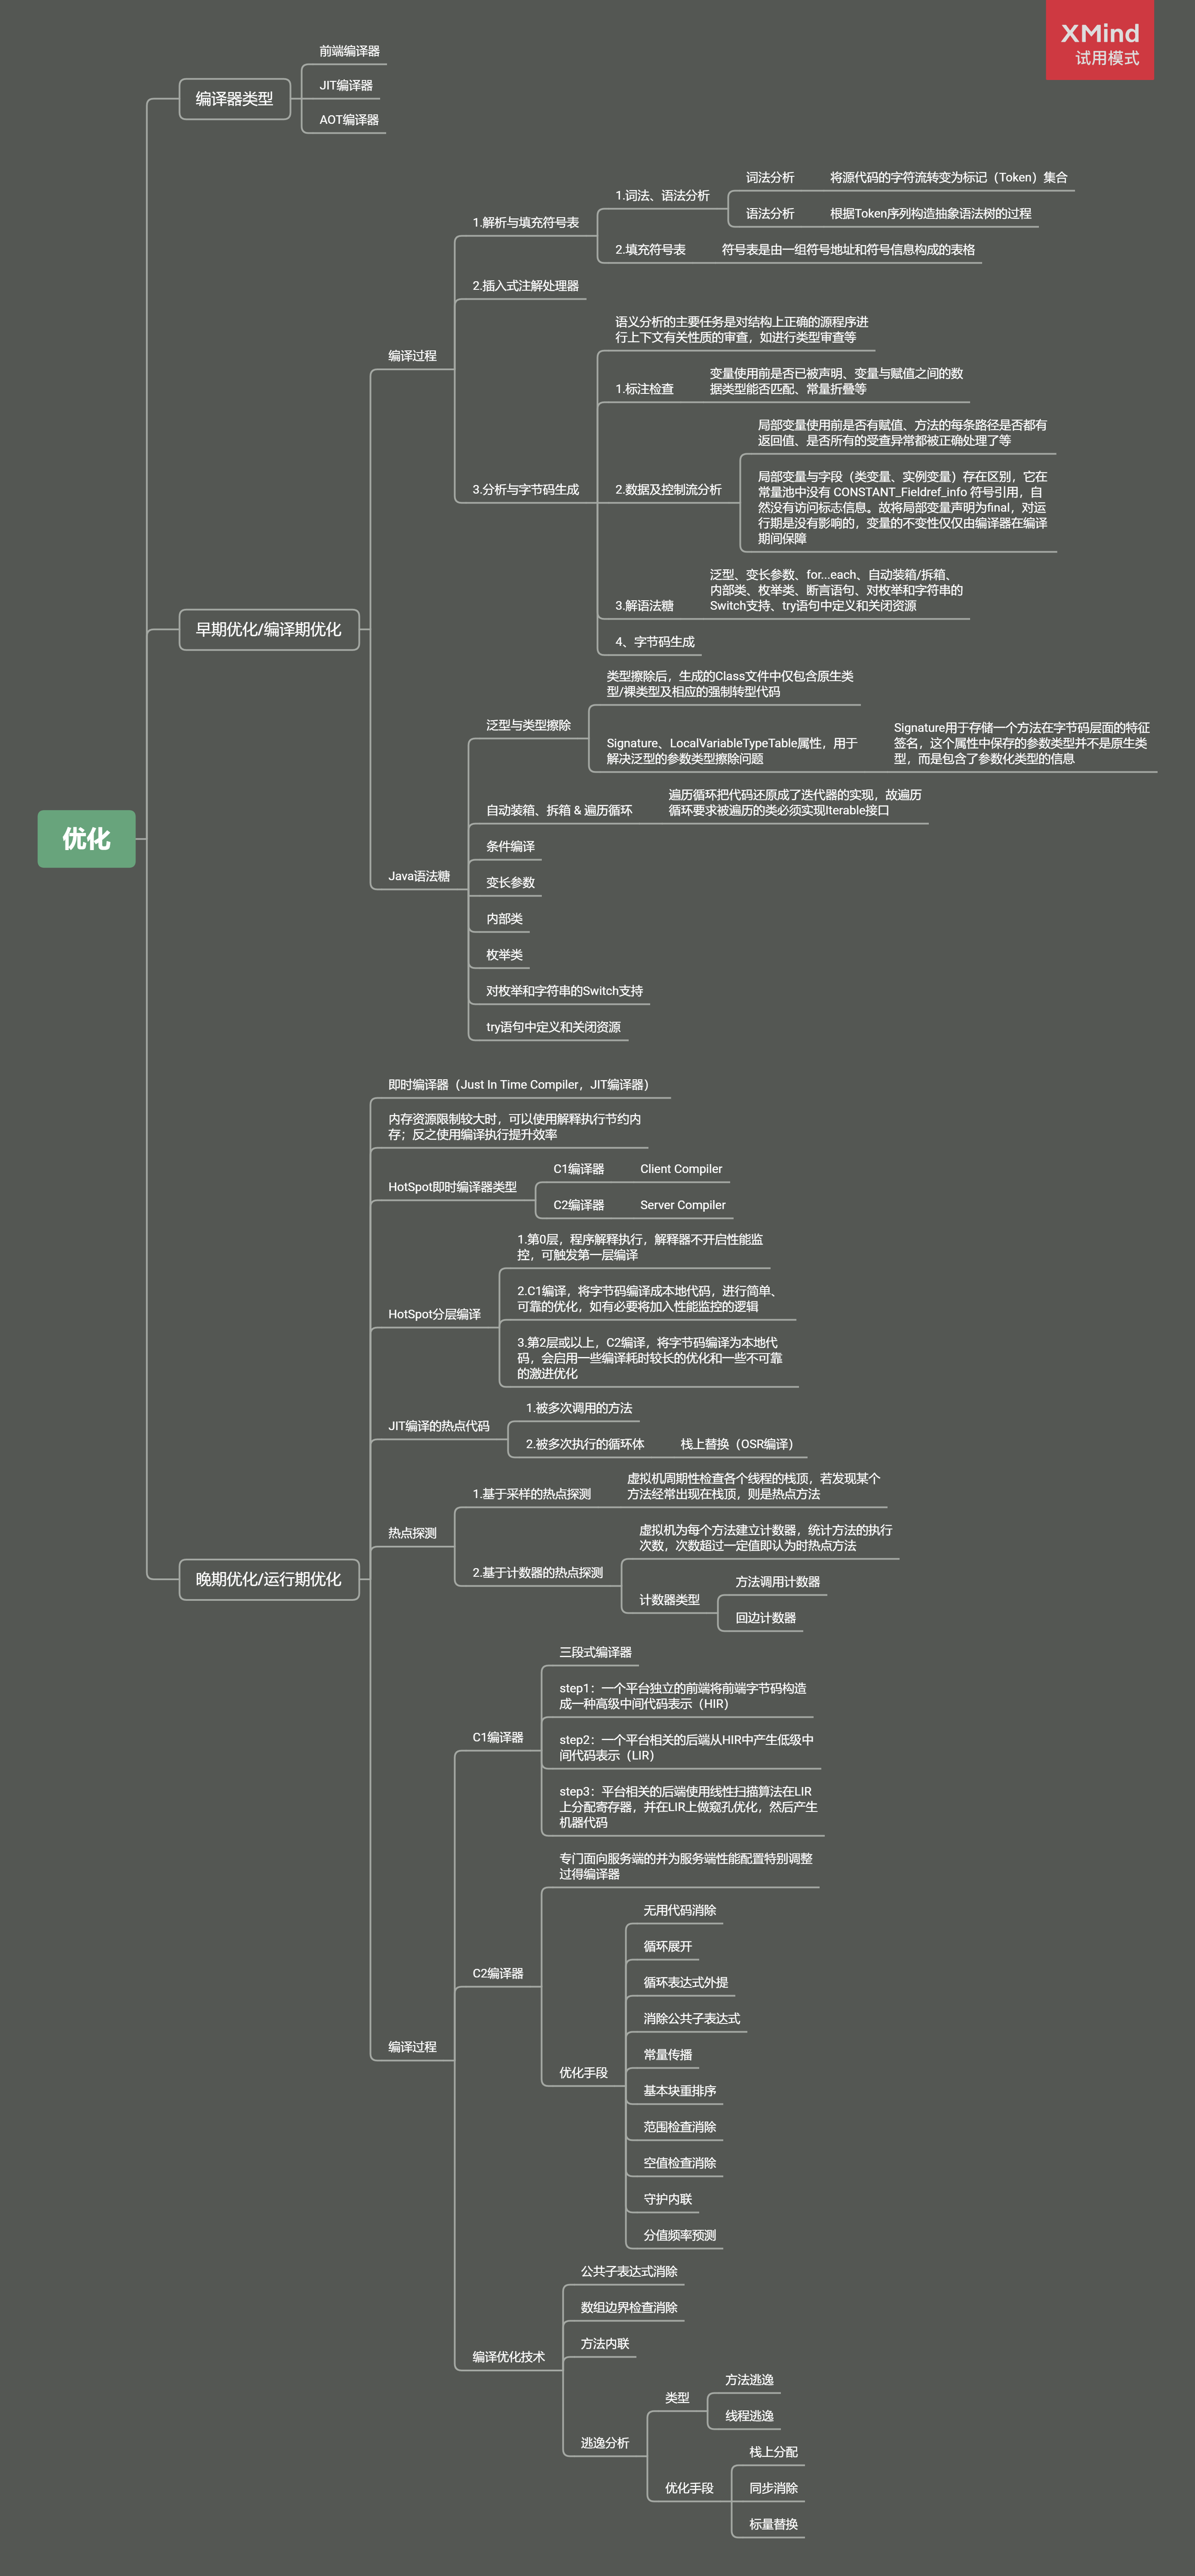This screenshot has height=2576, width=1195.
Task: Select the 热点探测 topic
Action: pos(412,1532)
